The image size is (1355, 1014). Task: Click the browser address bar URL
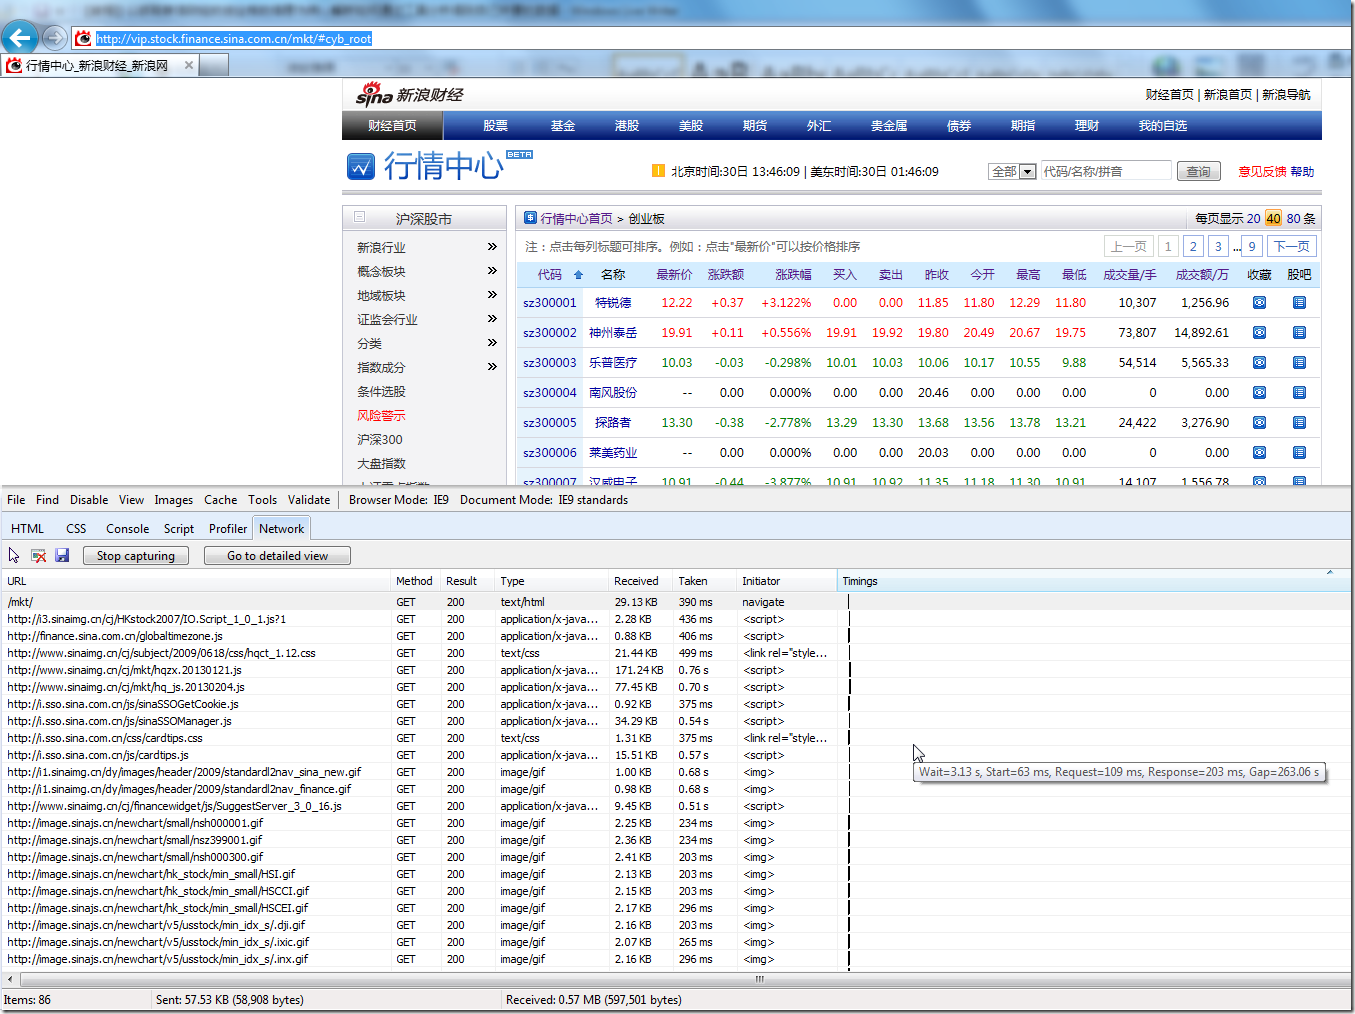click(234, 39)
